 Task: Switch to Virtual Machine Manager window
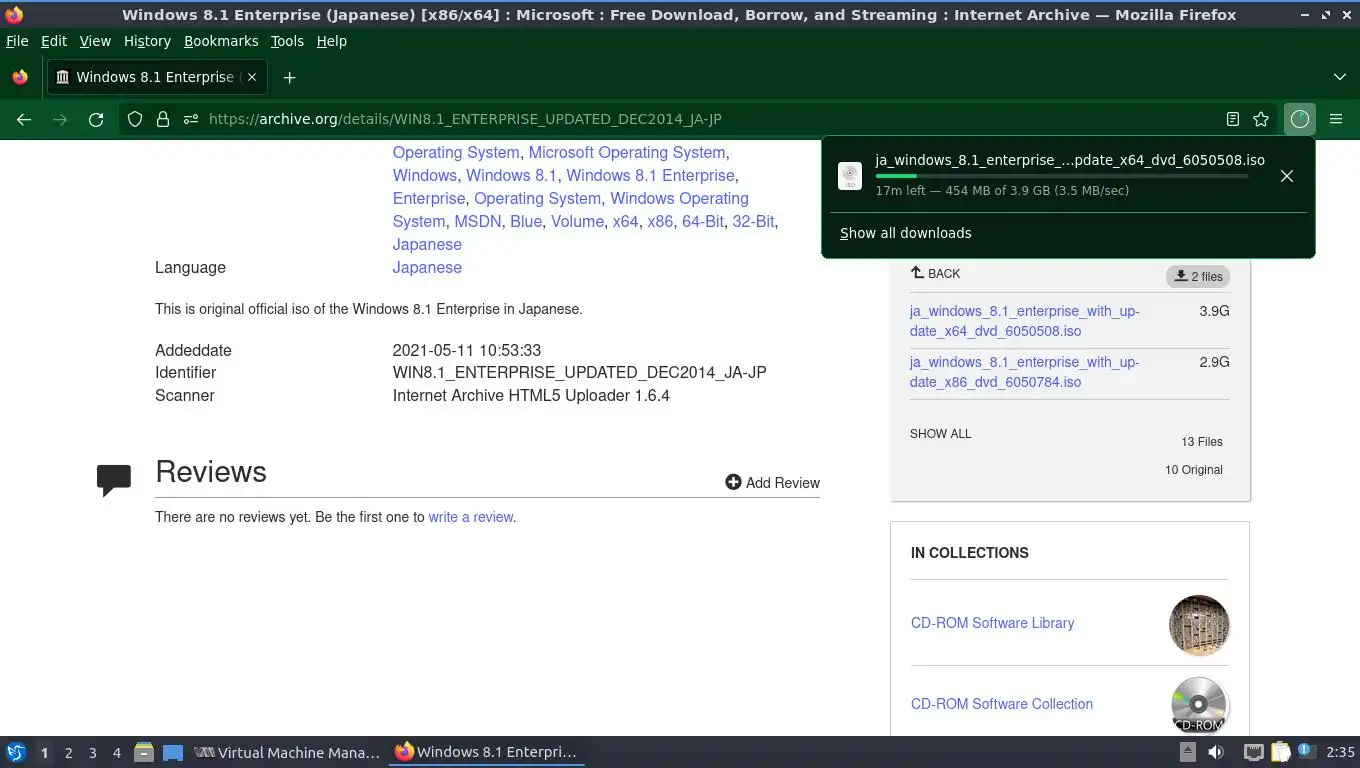[287, 752]
